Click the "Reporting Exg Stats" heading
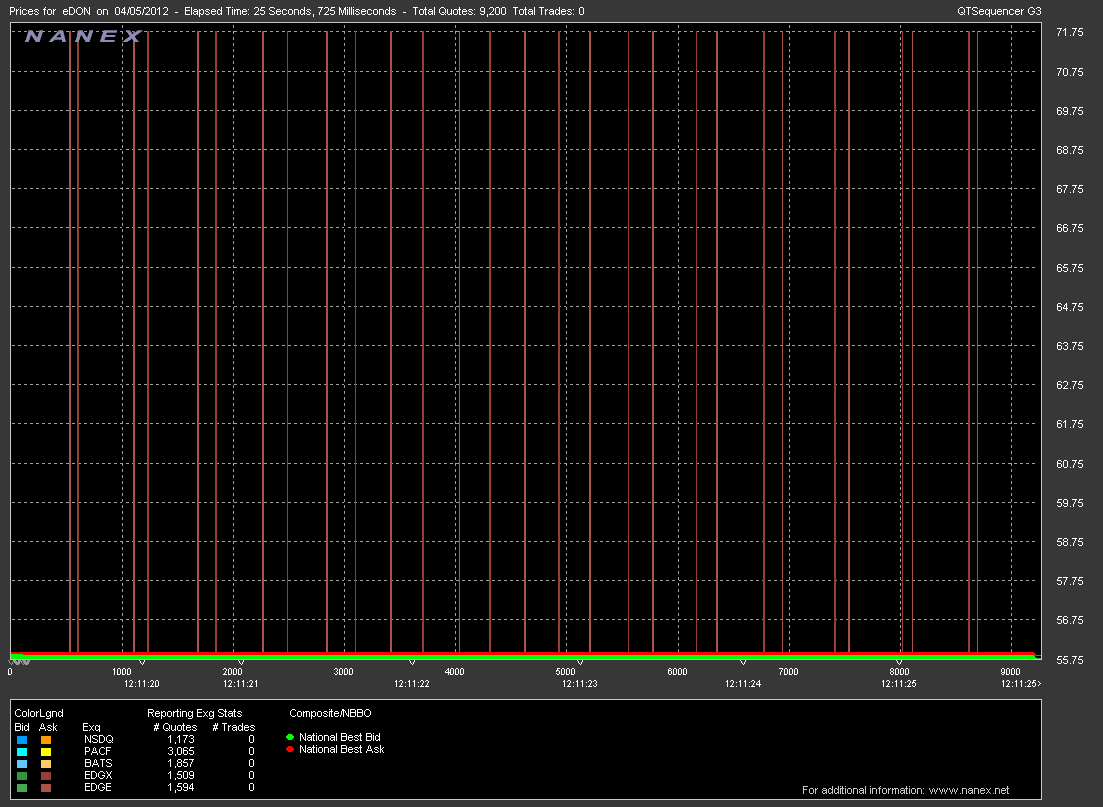 [194, 713]
